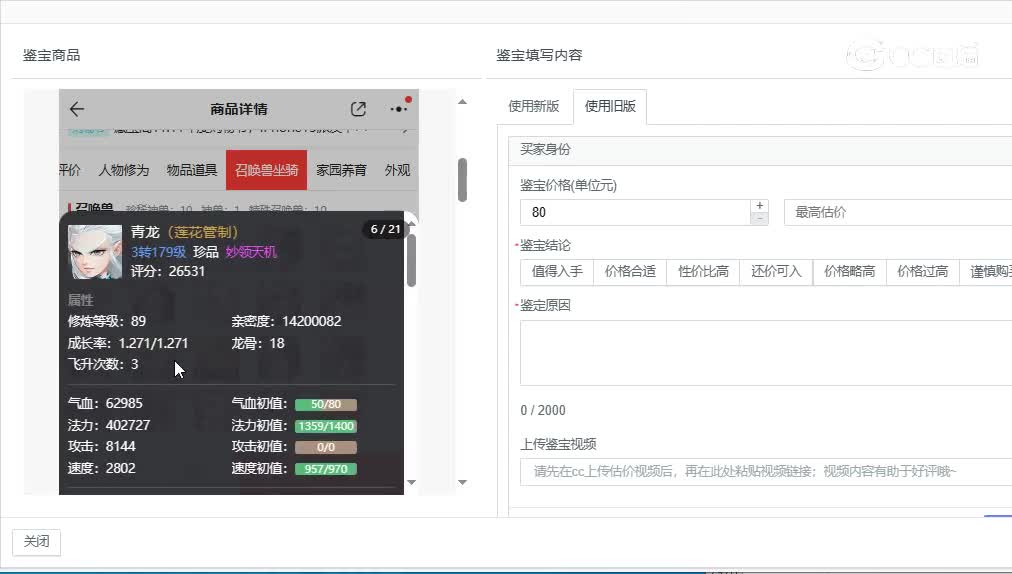Click the 法力初值 1359/1400 progress bar

pos(326,426)
